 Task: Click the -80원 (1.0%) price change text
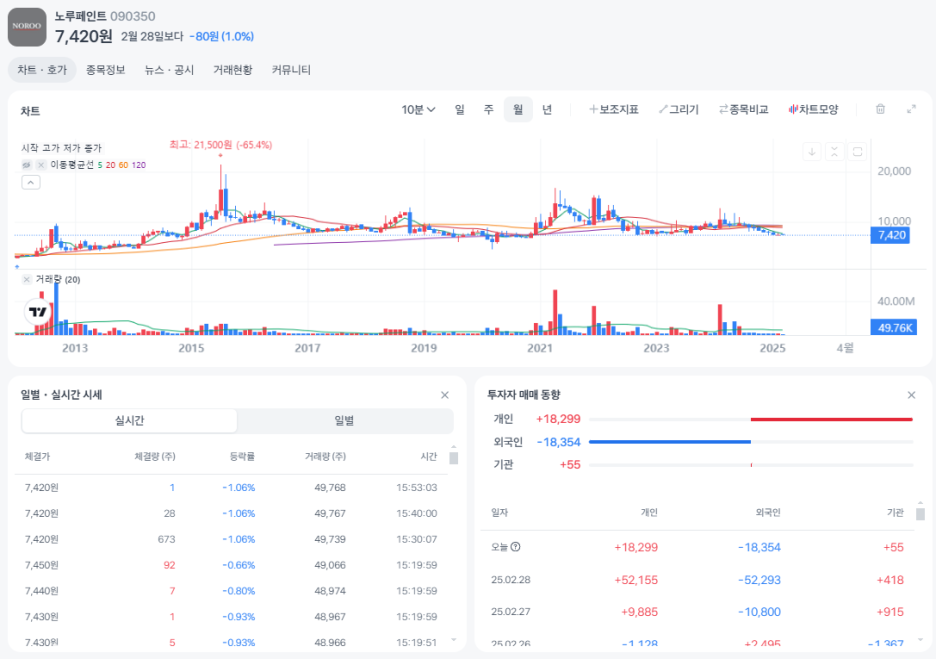(221, 36)
